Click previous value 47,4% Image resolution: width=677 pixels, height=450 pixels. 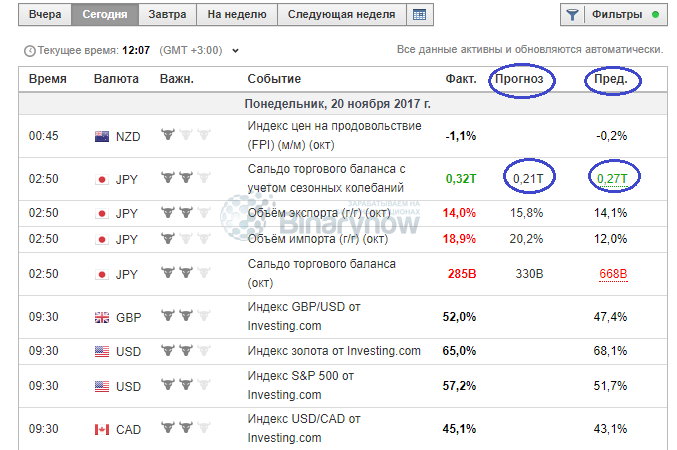(x=611, y=317)
